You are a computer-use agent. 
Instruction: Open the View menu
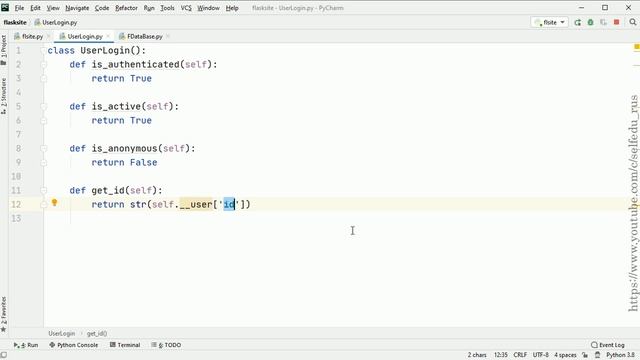[53, 8]
